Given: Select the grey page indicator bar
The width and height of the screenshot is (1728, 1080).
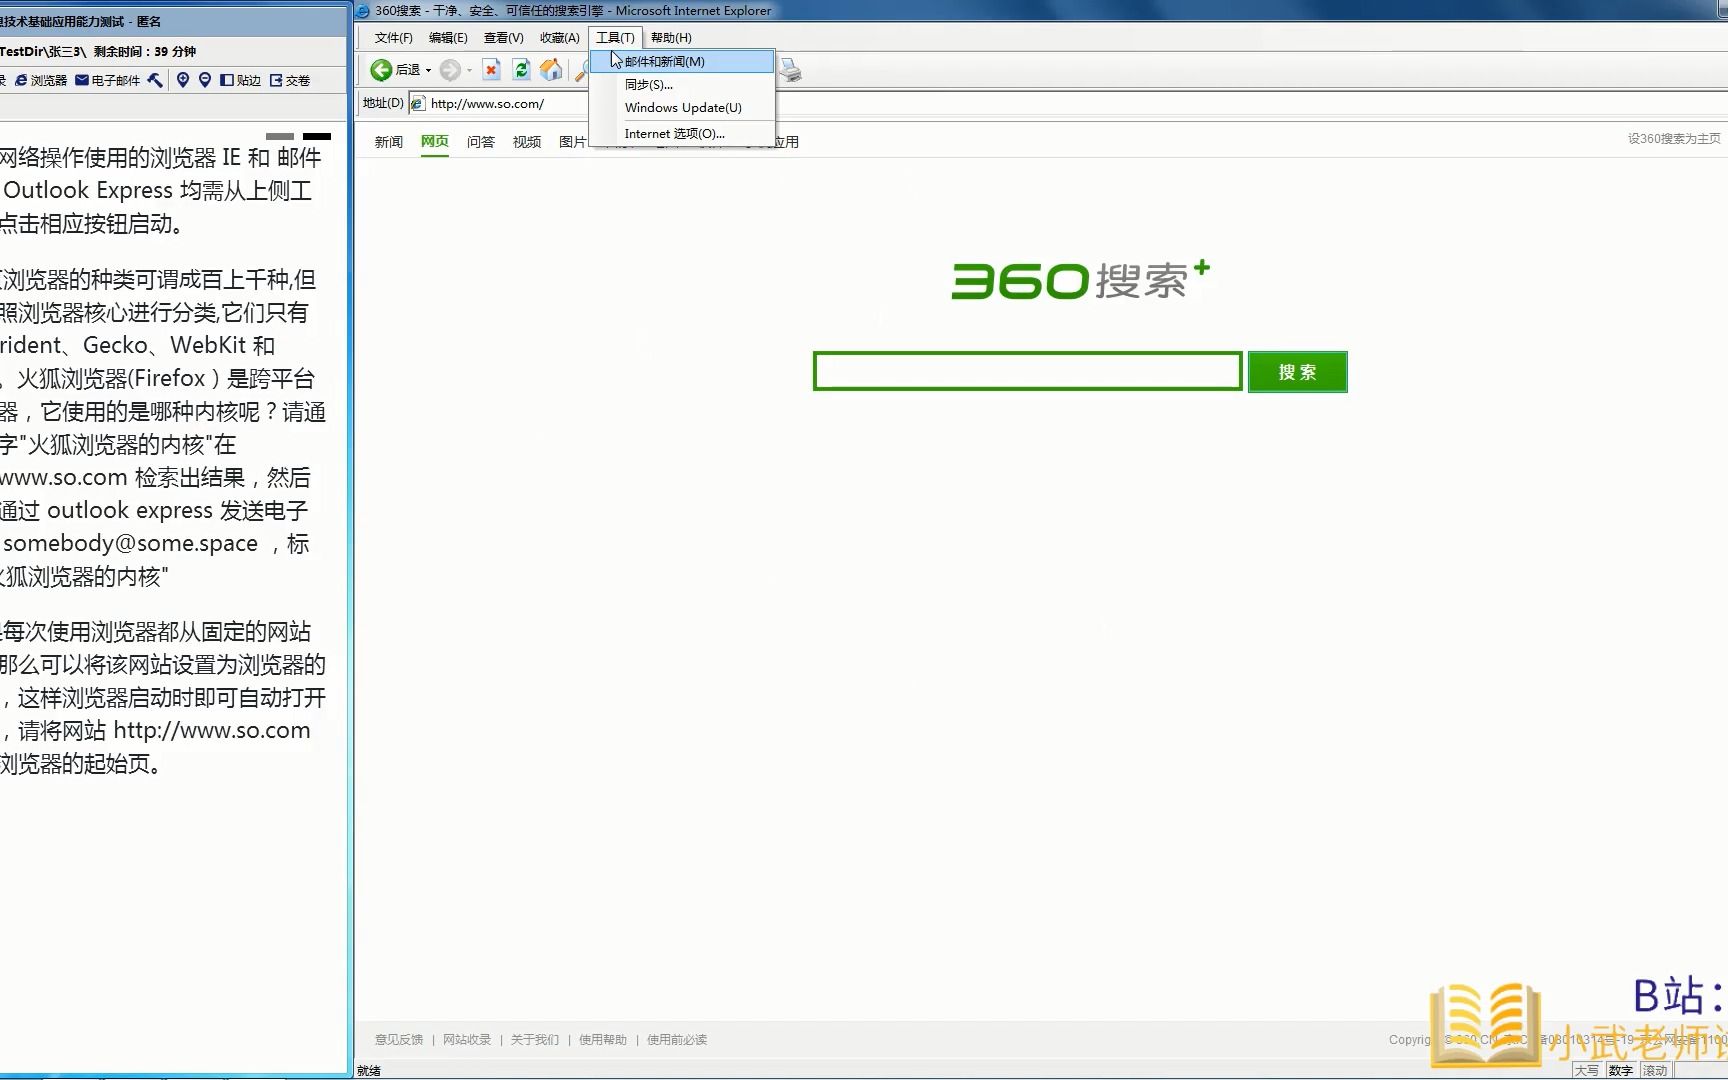Looking at the screenshot, I should pyautogui.click(x=280, y=136).
